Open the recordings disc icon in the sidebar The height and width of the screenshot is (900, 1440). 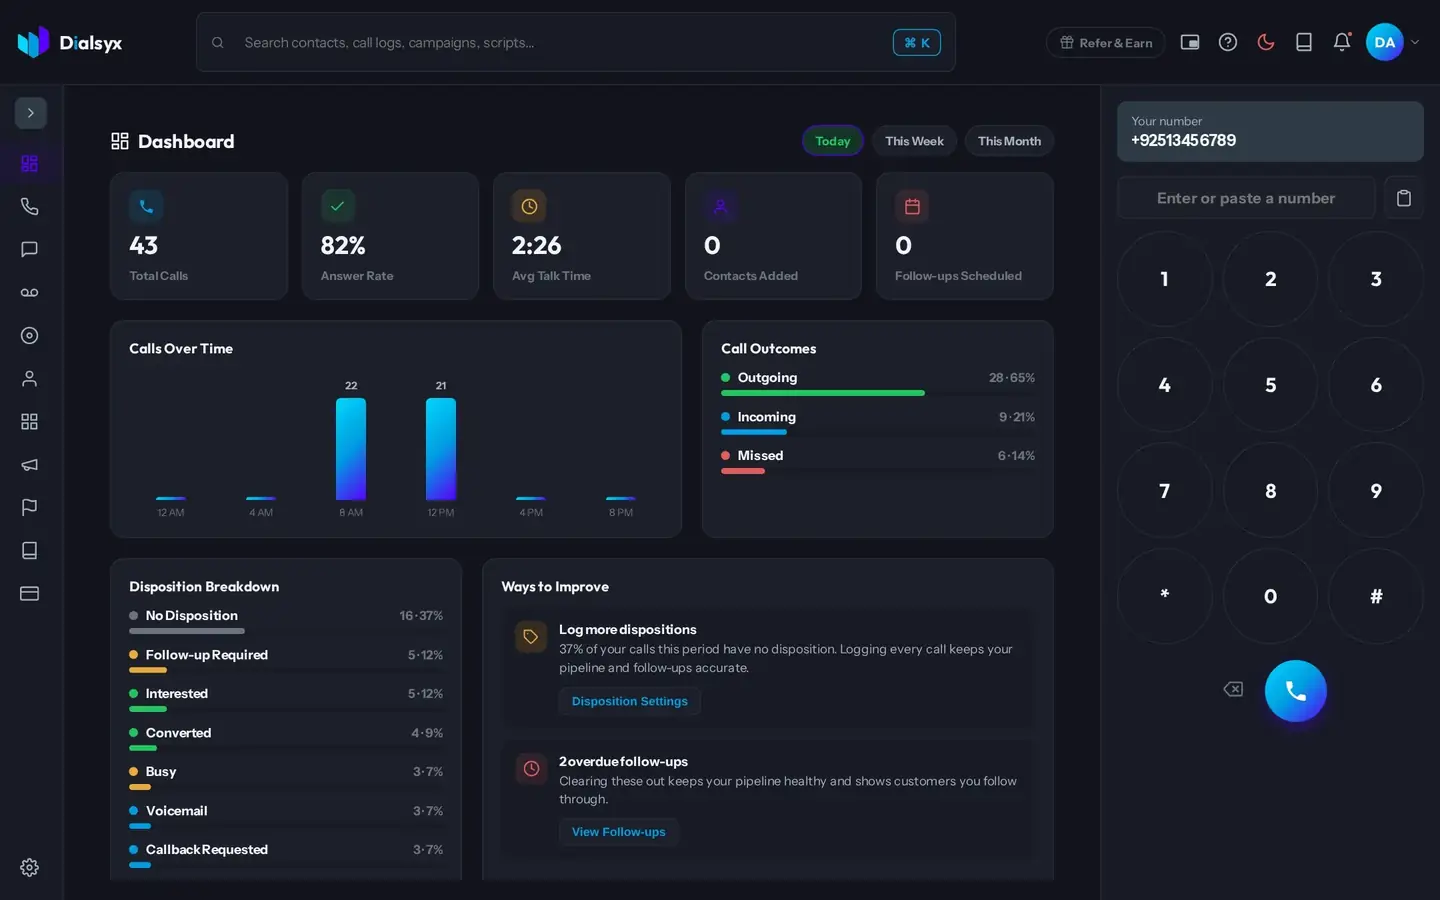[x=30, y=335]
